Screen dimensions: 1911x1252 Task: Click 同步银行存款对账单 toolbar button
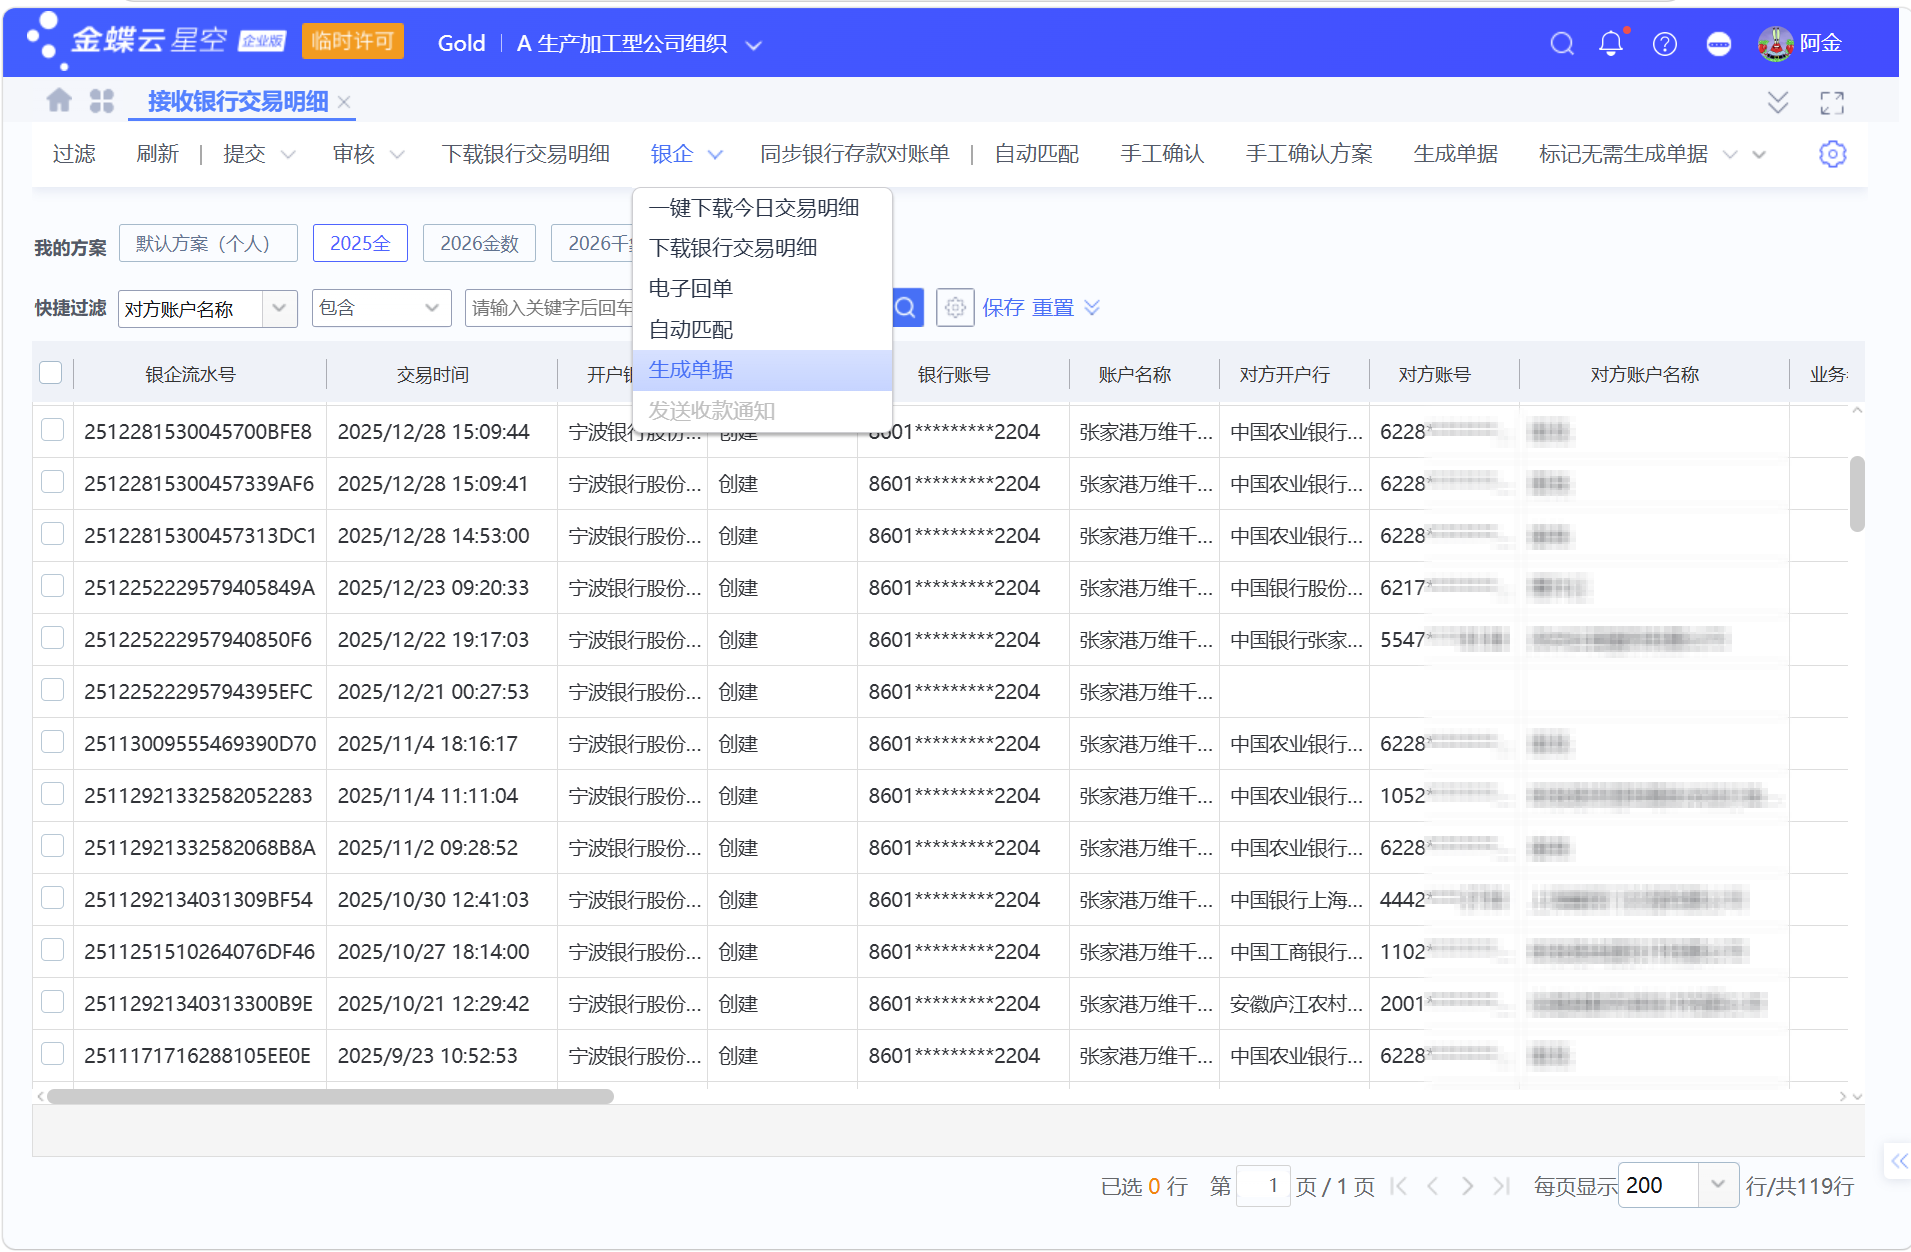coord(855,154)
